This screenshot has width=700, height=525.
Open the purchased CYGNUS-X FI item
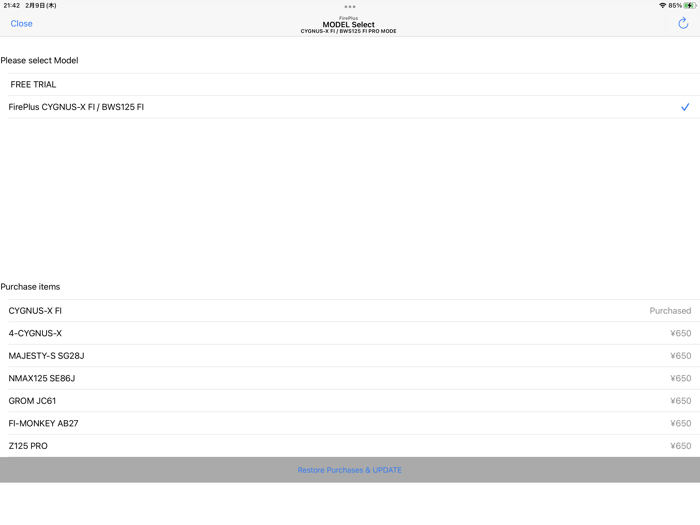350,311
